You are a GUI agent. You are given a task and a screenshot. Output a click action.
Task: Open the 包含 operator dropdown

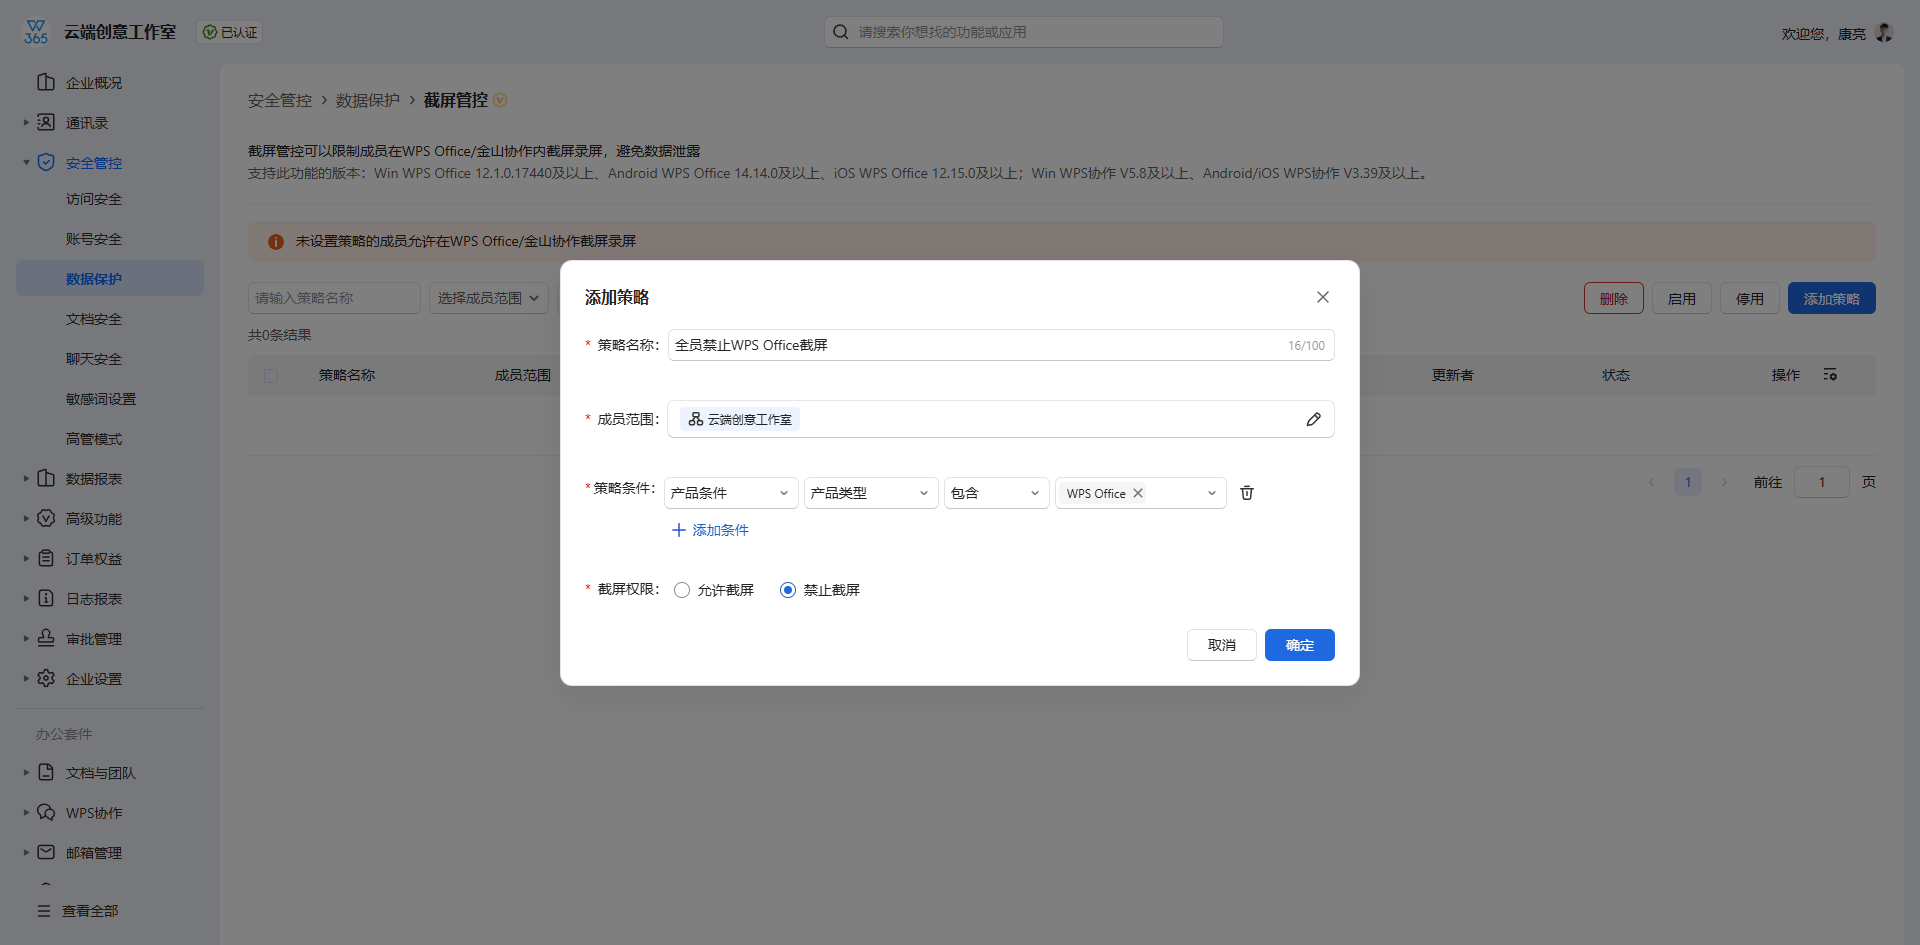coord(995,493)
